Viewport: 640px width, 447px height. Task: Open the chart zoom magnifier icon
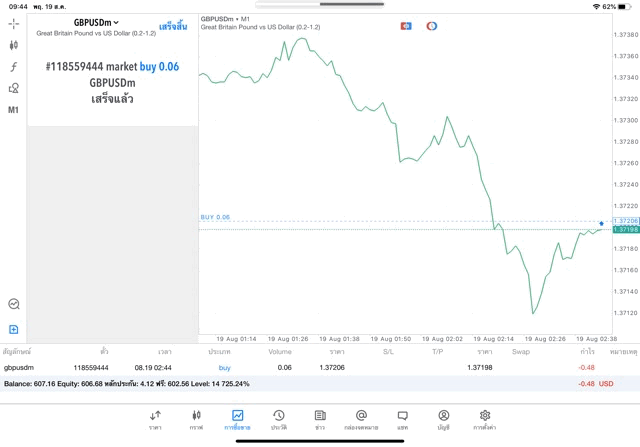pos(14,304)
